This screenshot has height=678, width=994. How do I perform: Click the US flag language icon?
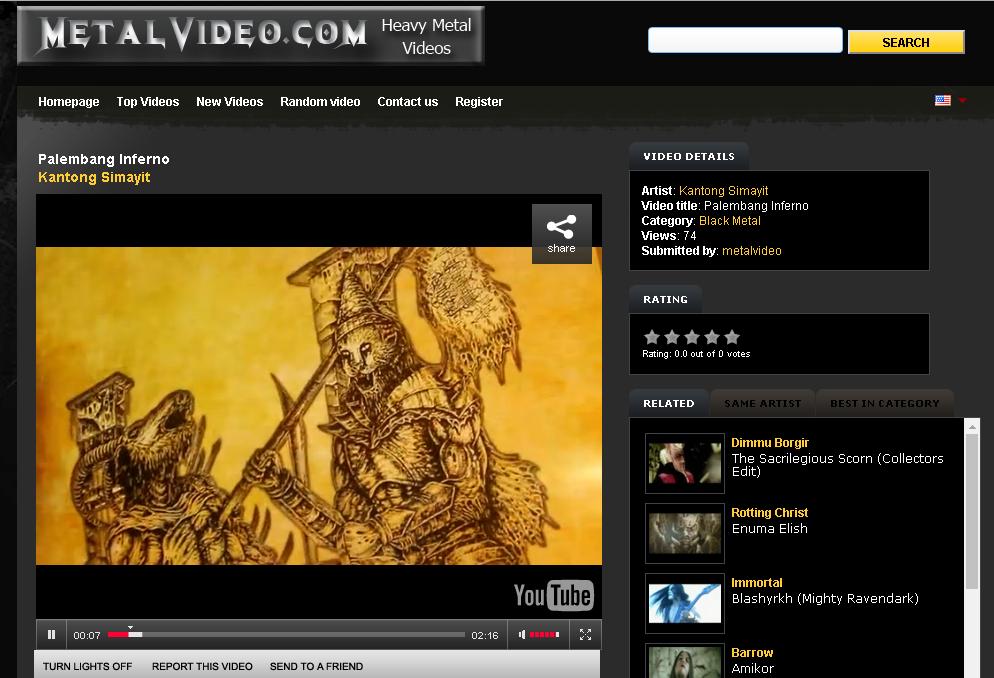coord(942,100)
